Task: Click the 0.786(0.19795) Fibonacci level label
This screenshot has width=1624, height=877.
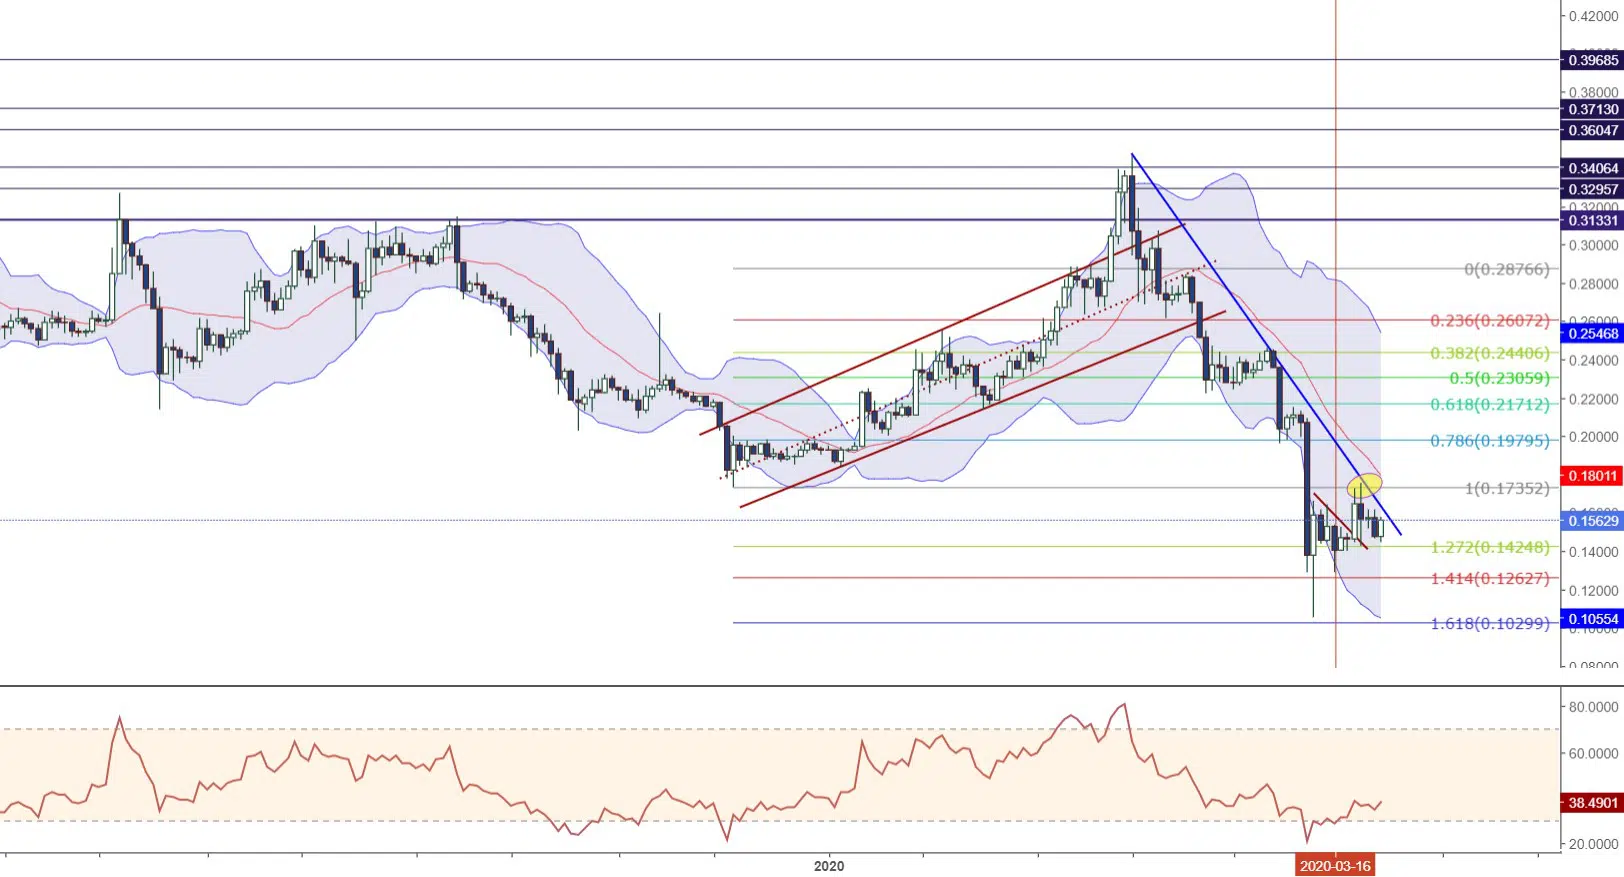Action: coord(1489,441)
